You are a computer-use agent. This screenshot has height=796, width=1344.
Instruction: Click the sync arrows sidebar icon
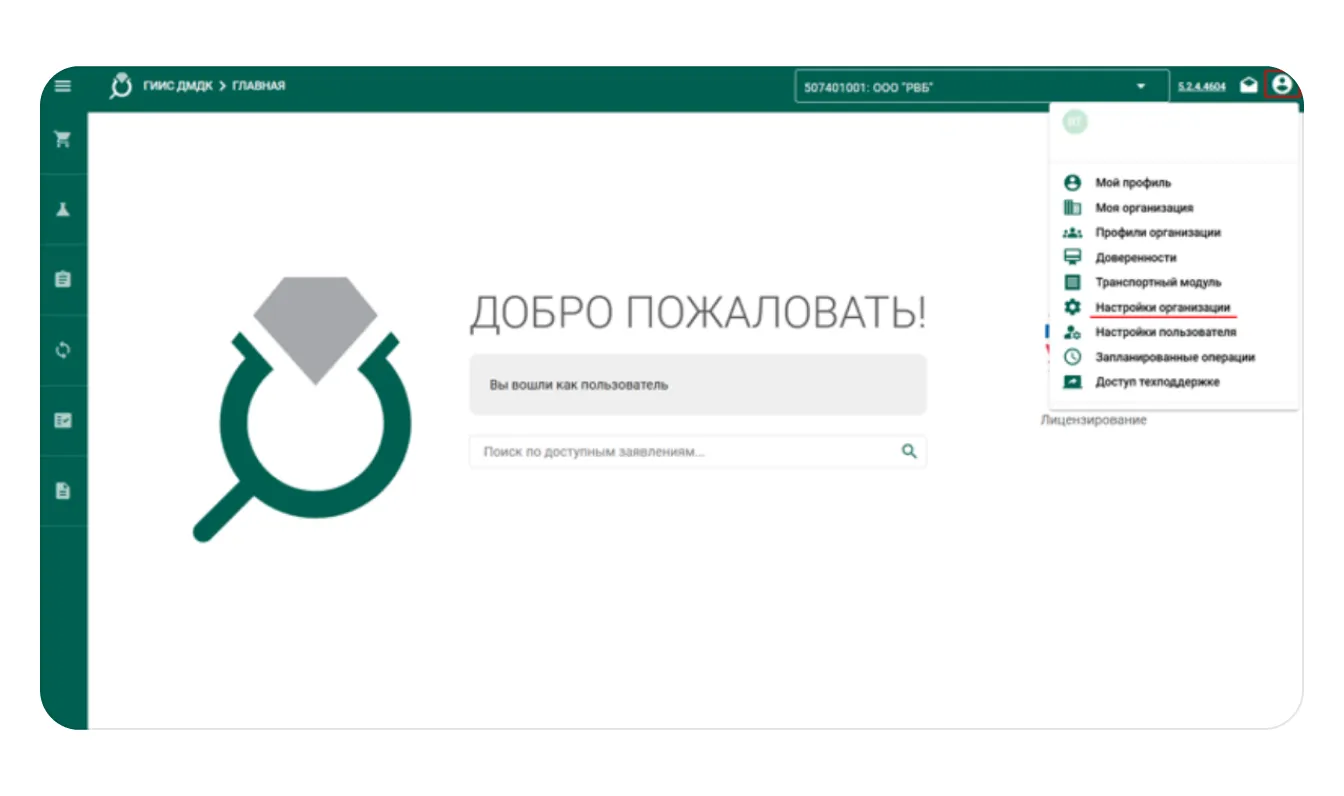coord(63,350)
